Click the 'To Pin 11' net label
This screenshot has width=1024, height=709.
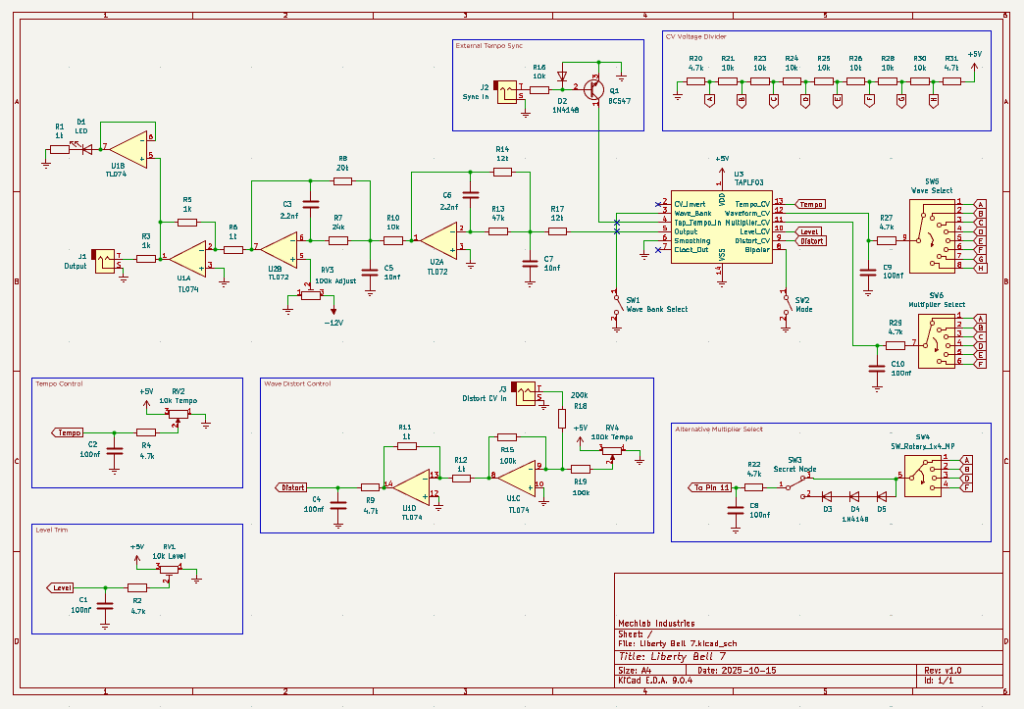(711, 487)
